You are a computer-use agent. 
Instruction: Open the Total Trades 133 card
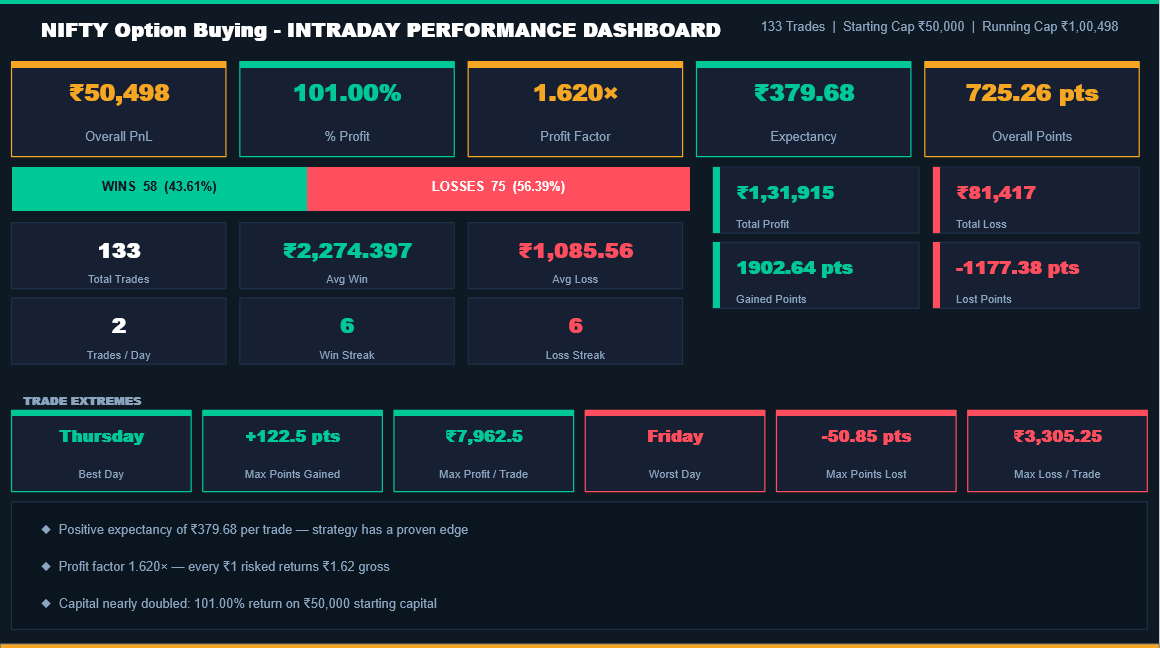click(x=118, y=256)
